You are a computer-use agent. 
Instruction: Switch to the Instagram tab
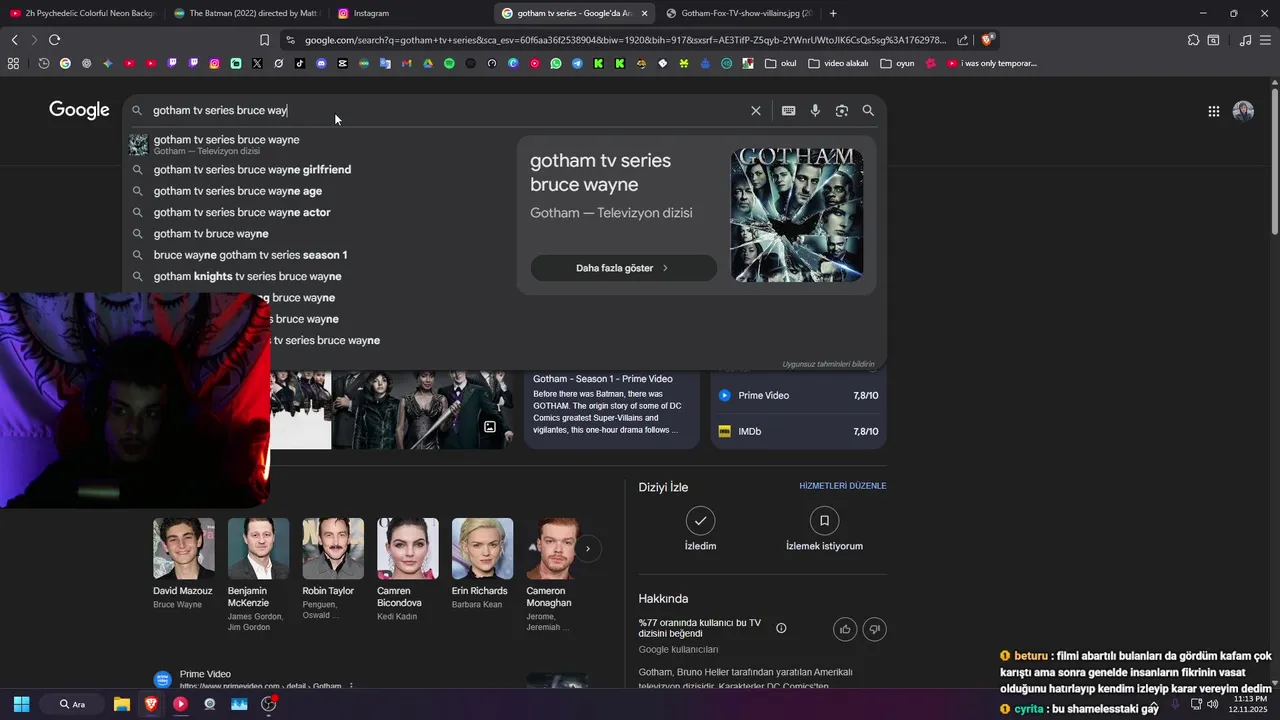(x=410, y=13)
